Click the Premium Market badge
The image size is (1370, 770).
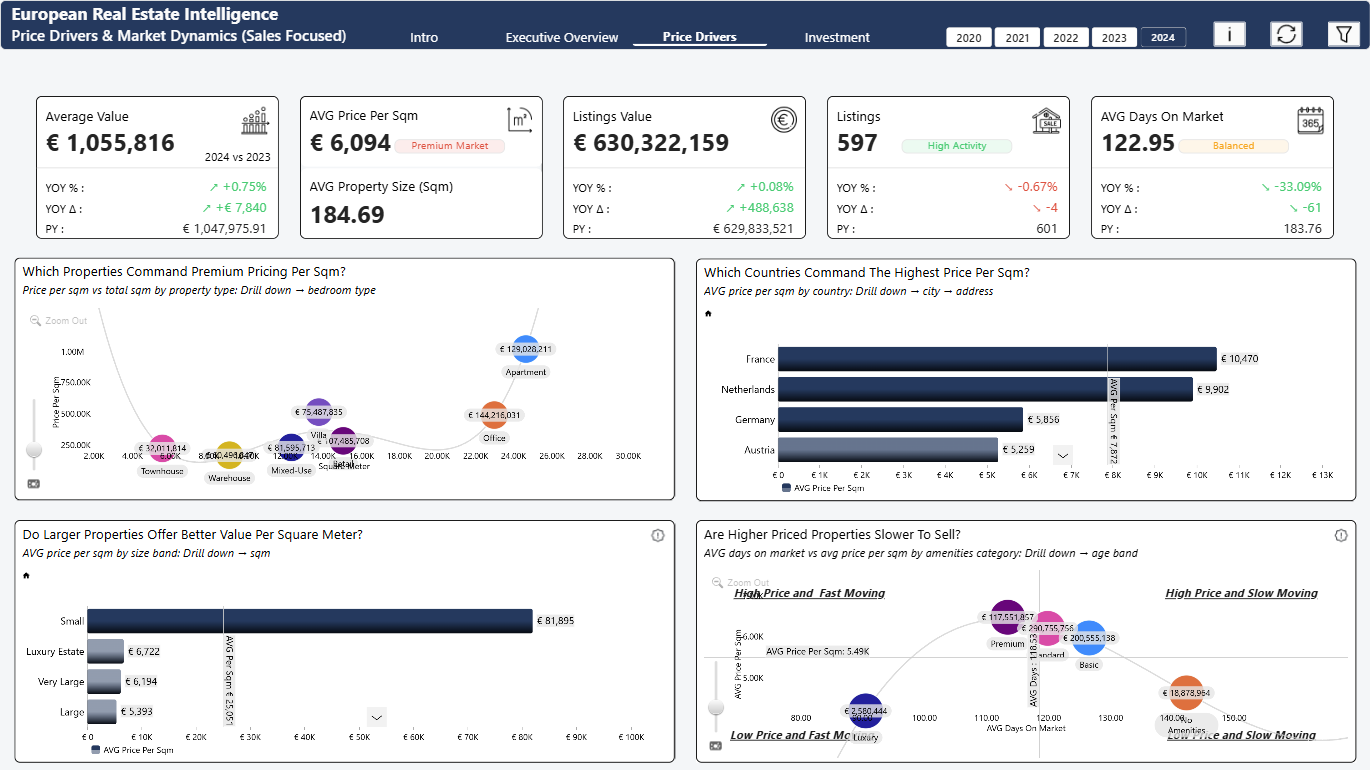point(450,146)
